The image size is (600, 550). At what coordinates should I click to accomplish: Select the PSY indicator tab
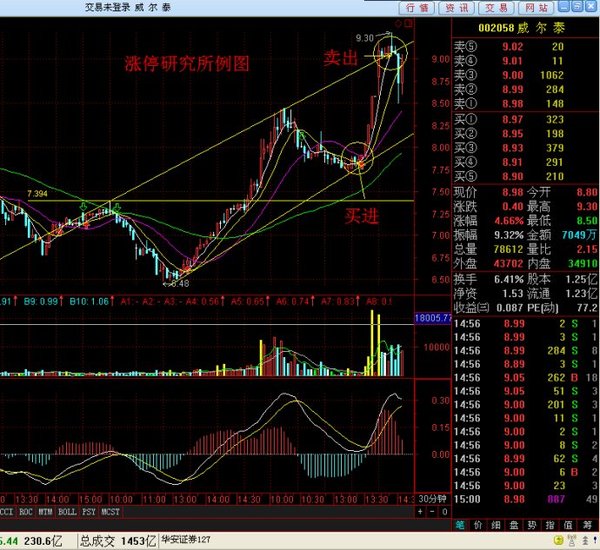(88, 512)
